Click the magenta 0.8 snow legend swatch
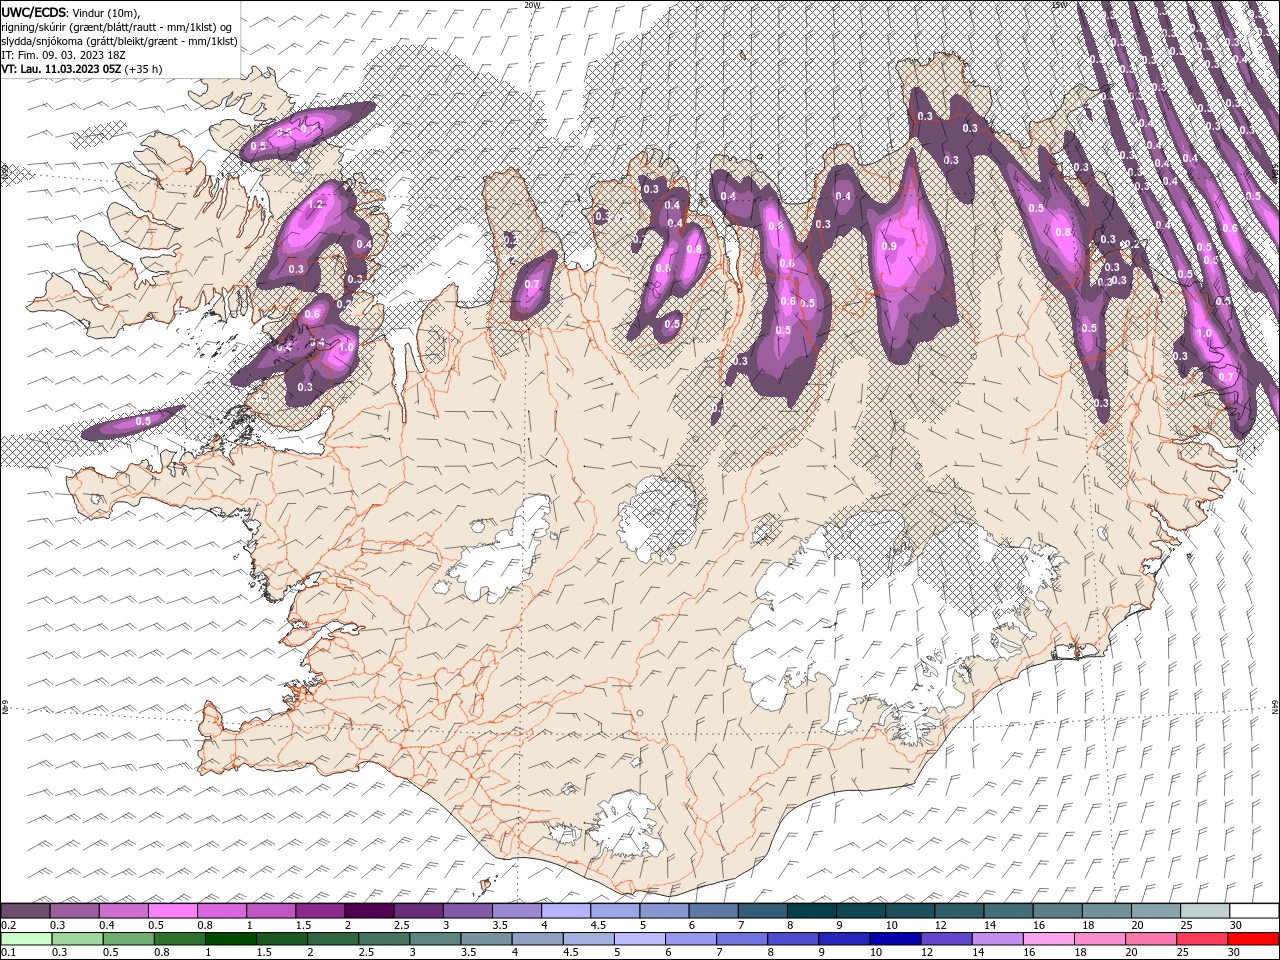Screen dimensions: 1280x960 (221, 910)
